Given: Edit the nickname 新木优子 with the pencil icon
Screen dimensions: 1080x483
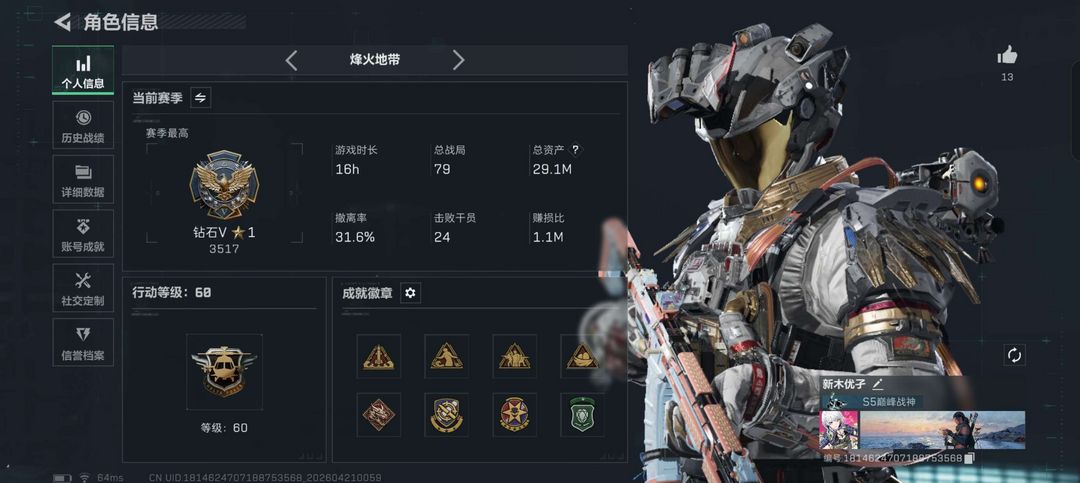Looking at the screenshot, I should coord(878,384).
